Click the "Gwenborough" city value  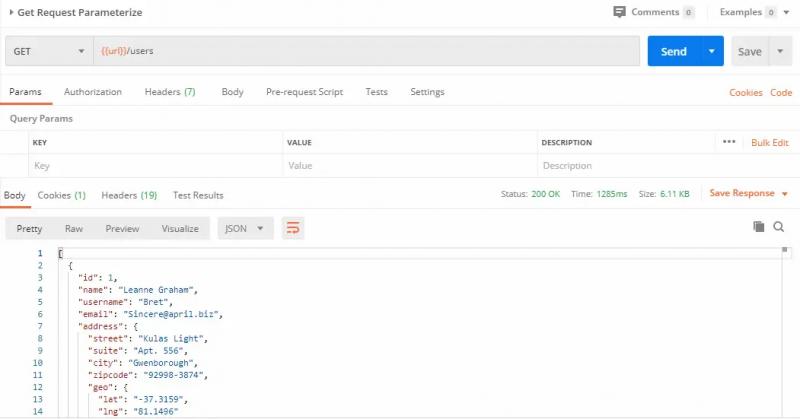161,363
